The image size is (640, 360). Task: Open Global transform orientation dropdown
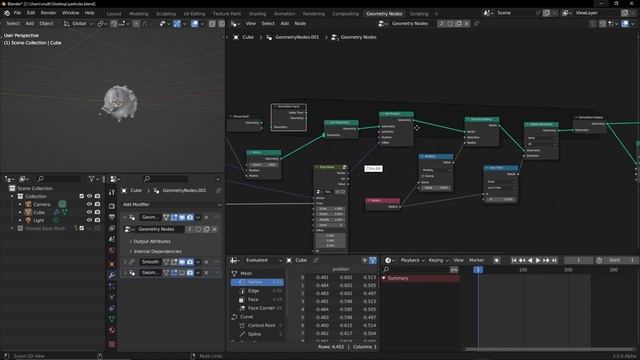pyautogui.click(x=78, y=24)
